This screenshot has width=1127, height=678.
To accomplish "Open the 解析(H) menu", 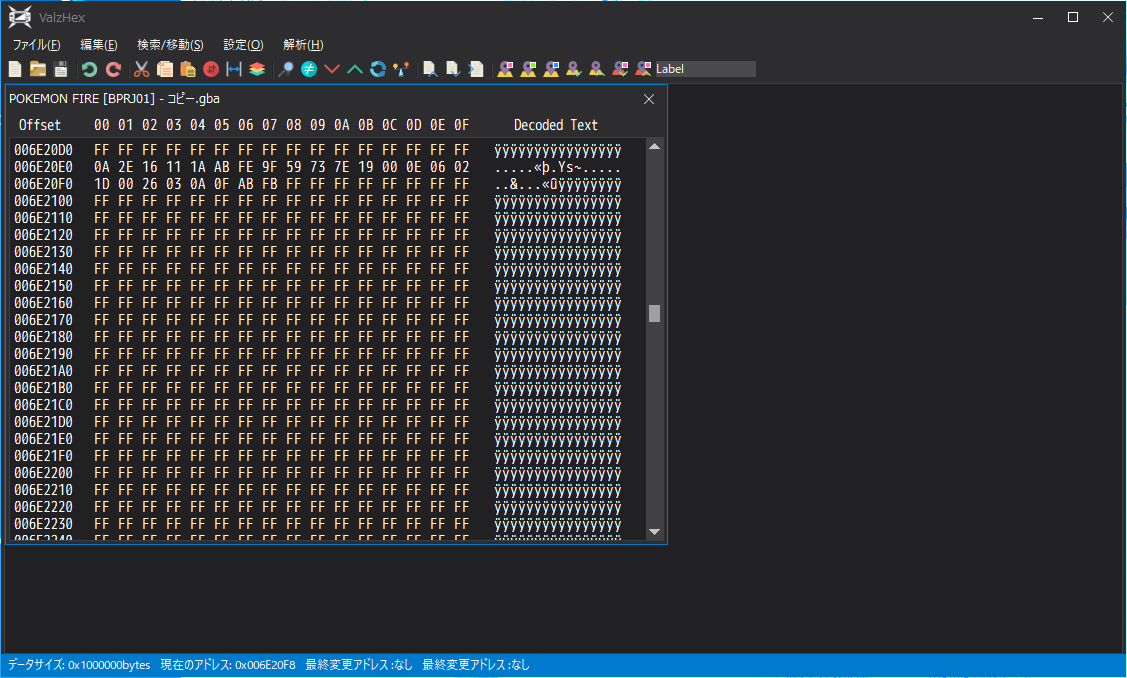I will click(x=303, y=45).
